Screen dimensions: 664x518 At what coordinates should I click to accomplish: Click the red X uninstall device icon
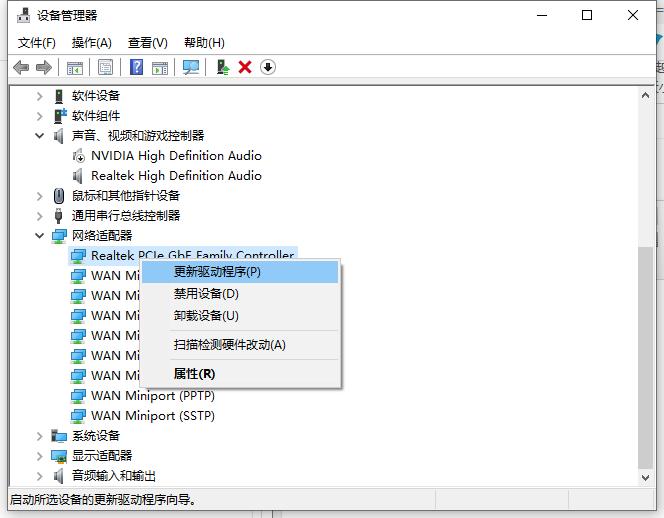pyautogui.click(x=245, y=67)
